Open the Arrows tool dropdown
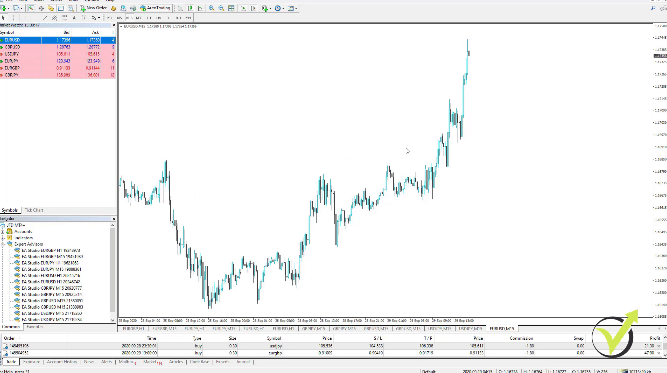 click(x=99, y=18)
